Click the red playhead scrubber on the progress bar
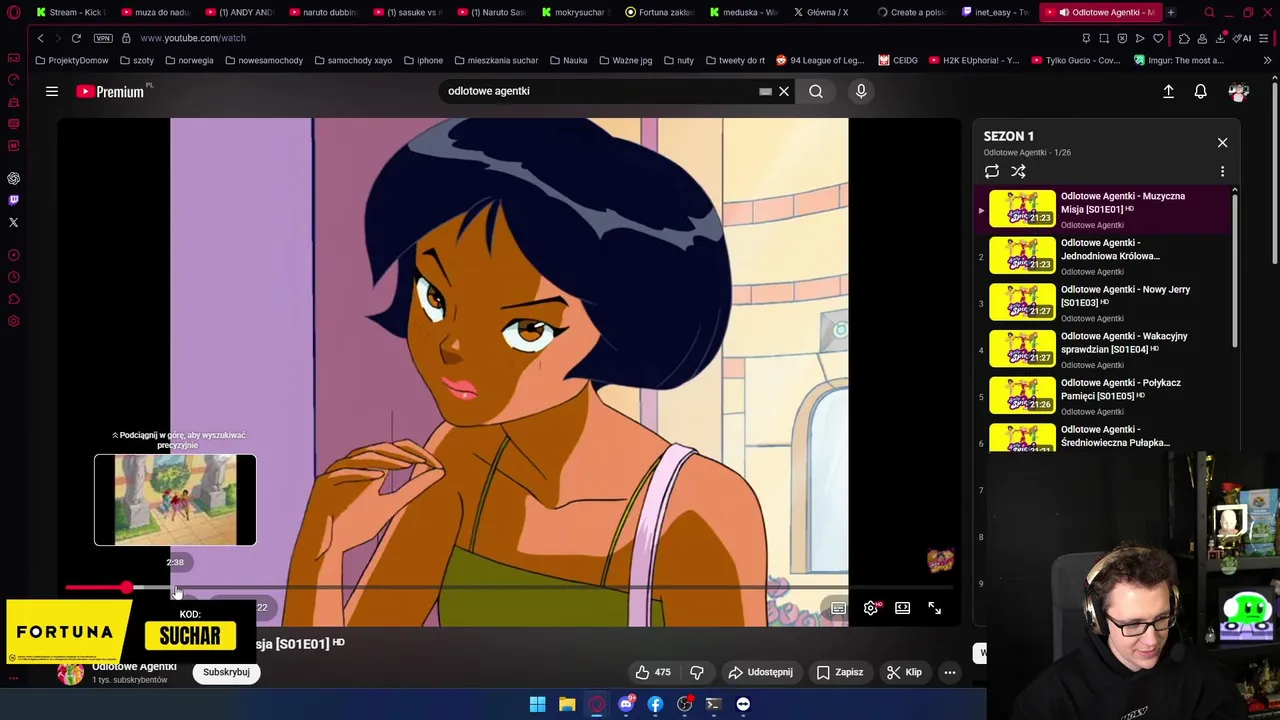Image resolution: width=1280 pixels, height=720 pixels. point(126,588)
